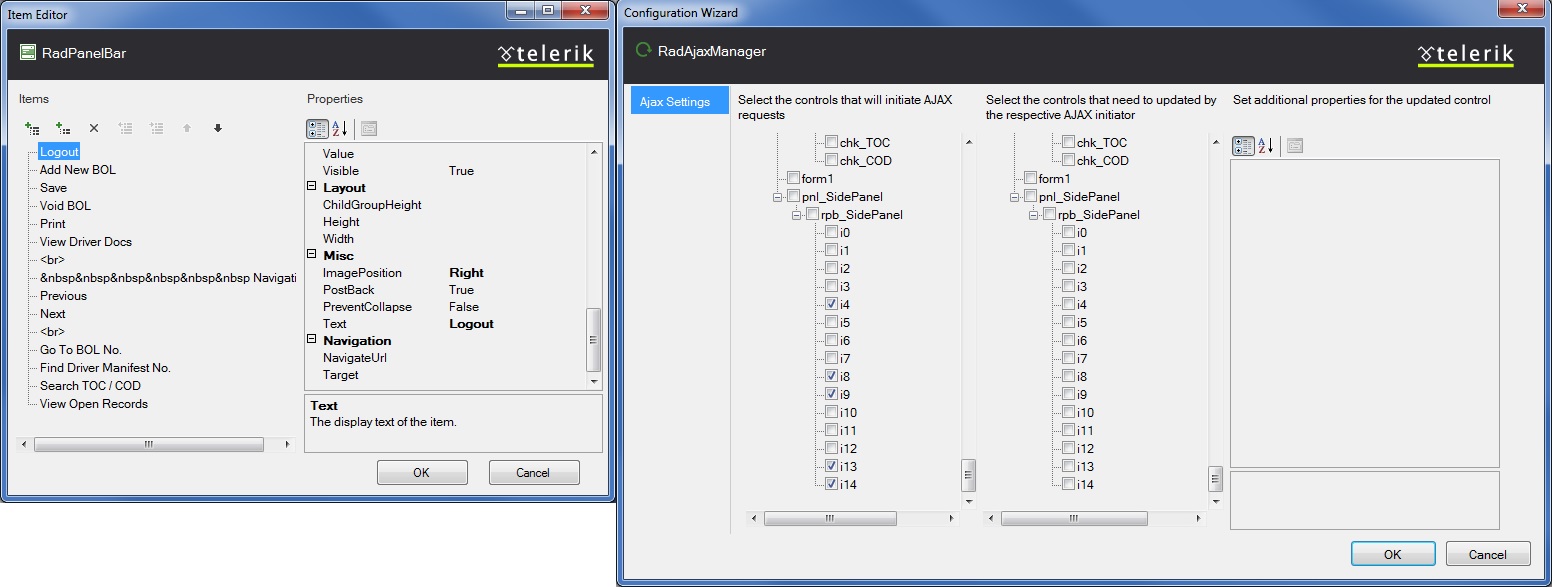Open Property Pages icon in Configuration Wizard

coord(1294,146)
